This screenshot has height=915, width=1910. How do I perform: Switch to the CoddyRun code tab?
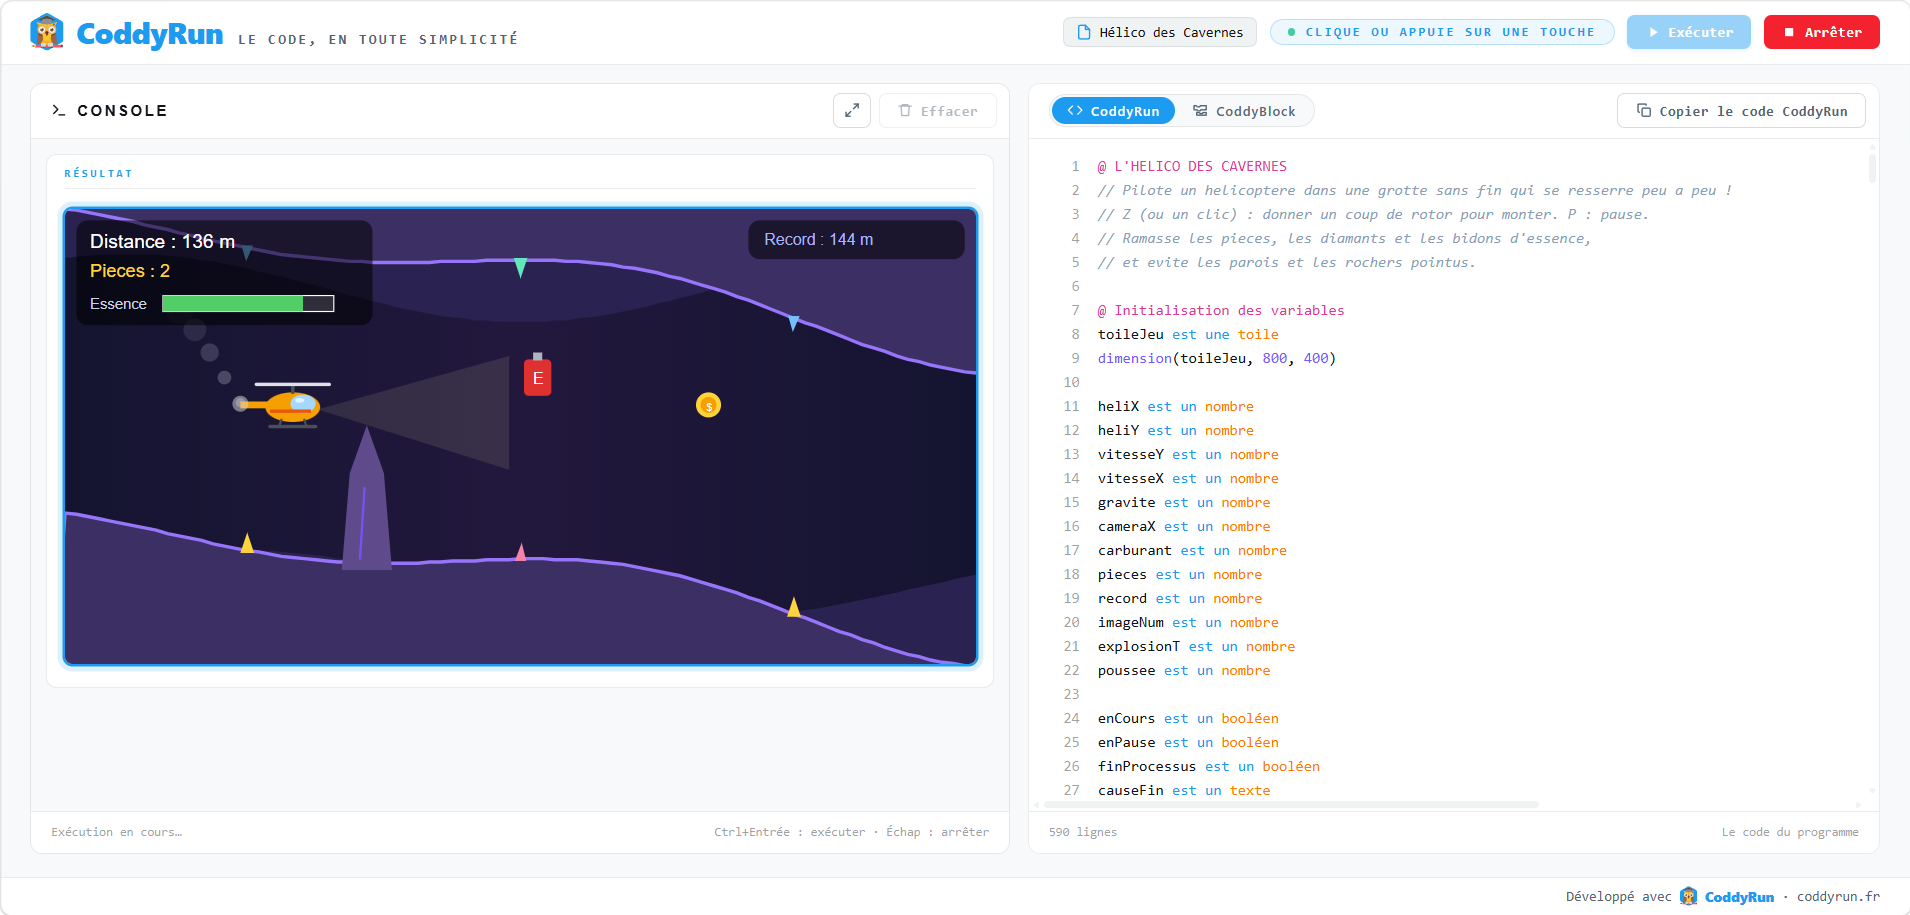tap(1113, 111)
